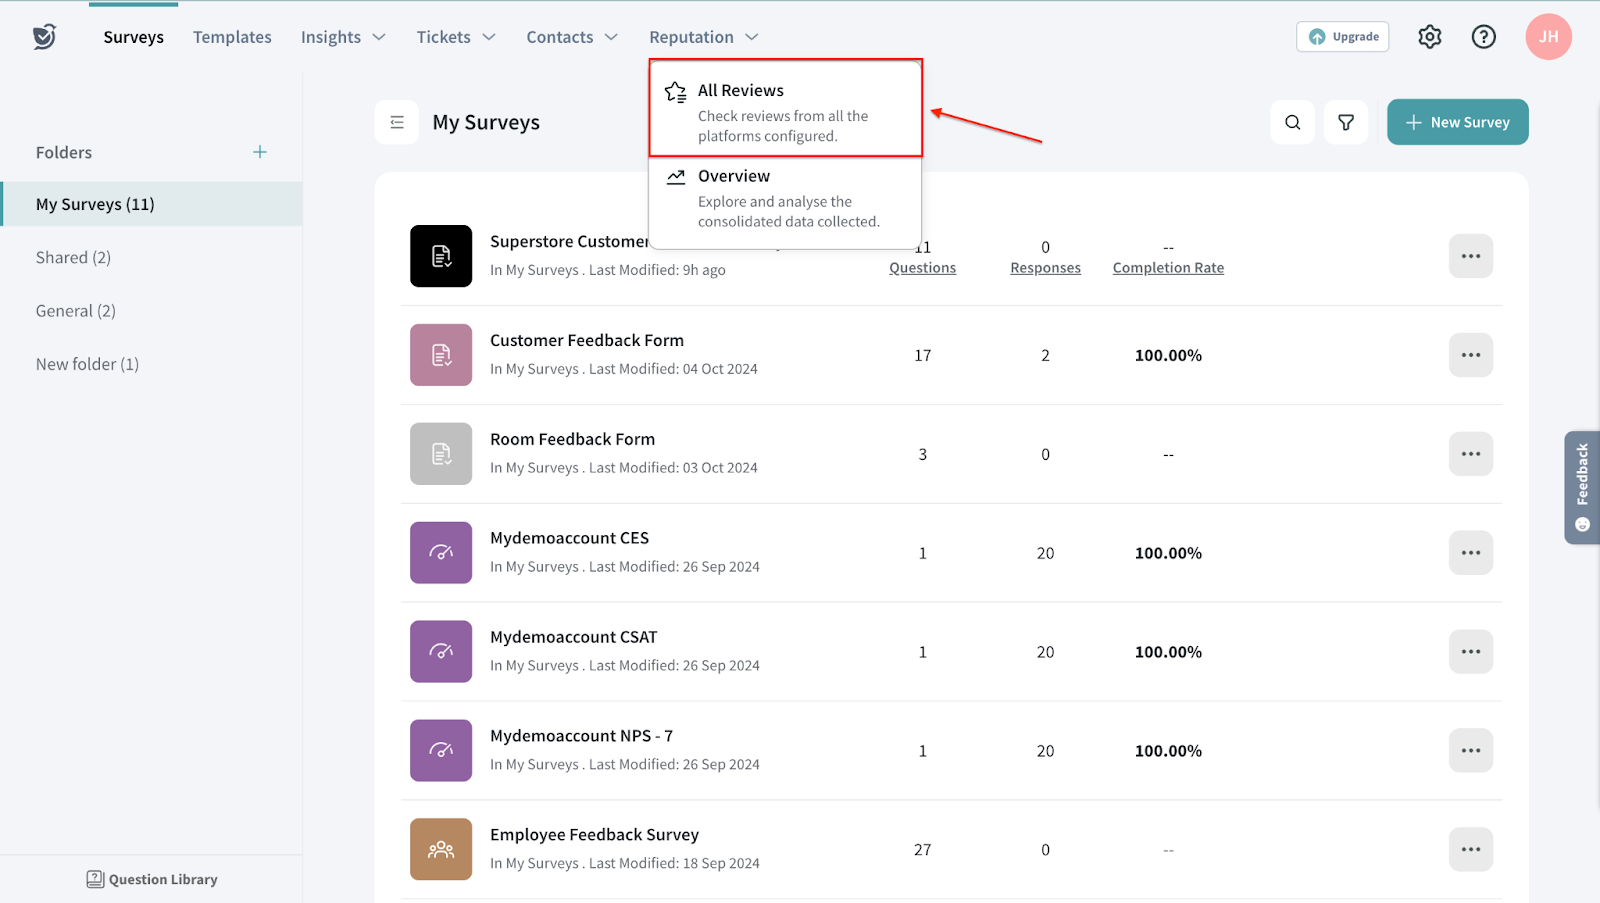Expand the Contacts dropdown menu
The image size is (1600, 903).
click(x=571, y=37)
